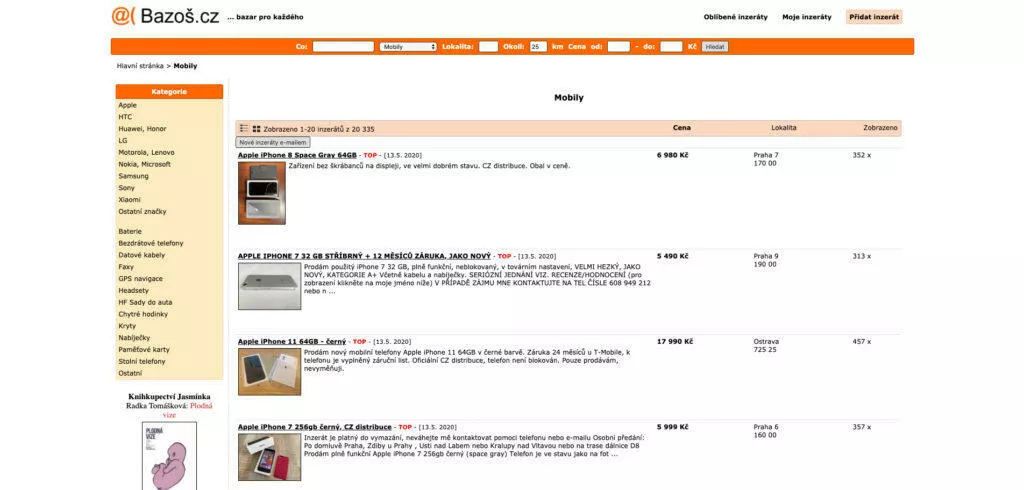Screen dimensions: 1024x490
Task: Select Xiaomi category
Action: coord(129,199)
